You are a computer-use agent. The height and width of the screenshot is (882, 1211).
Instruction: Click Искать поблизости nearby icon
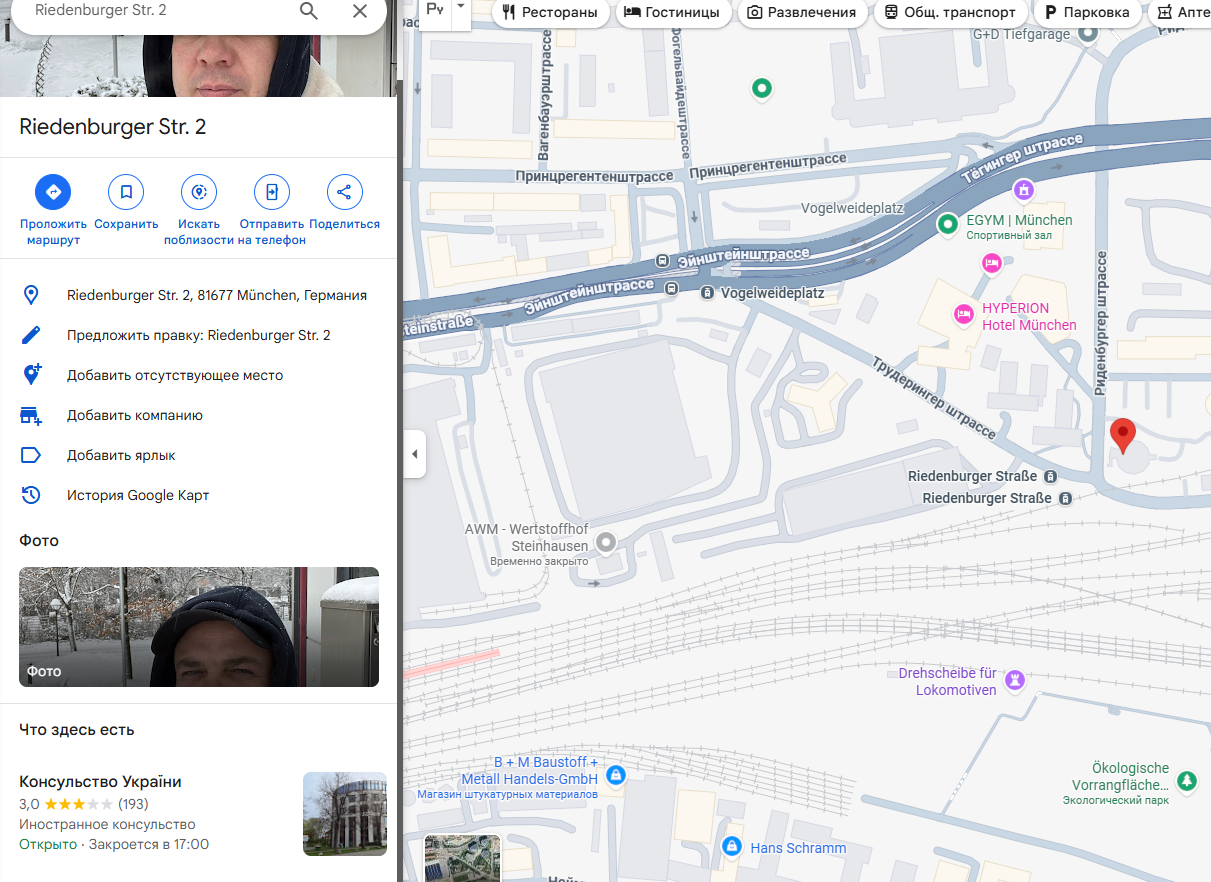tap(199, 191)
